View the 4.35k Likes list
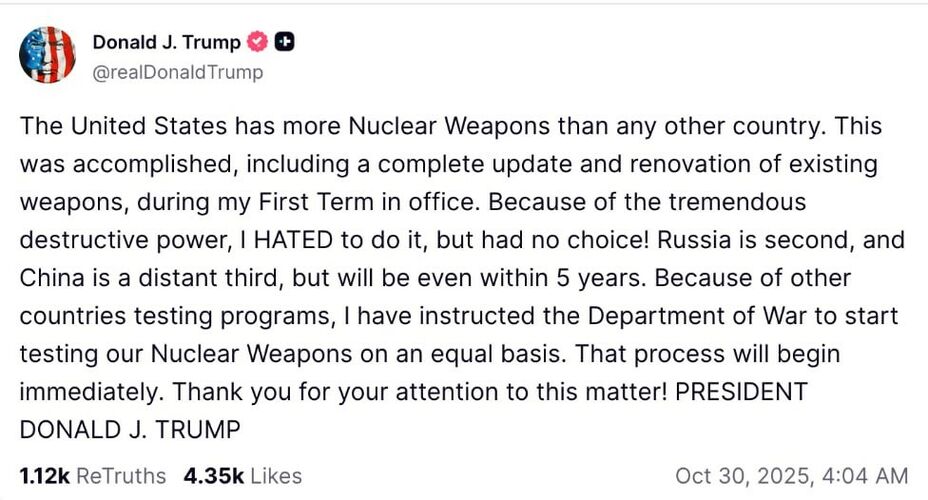Image resolution: width=928 pixels, height=500 pixels. click(242, 476)
